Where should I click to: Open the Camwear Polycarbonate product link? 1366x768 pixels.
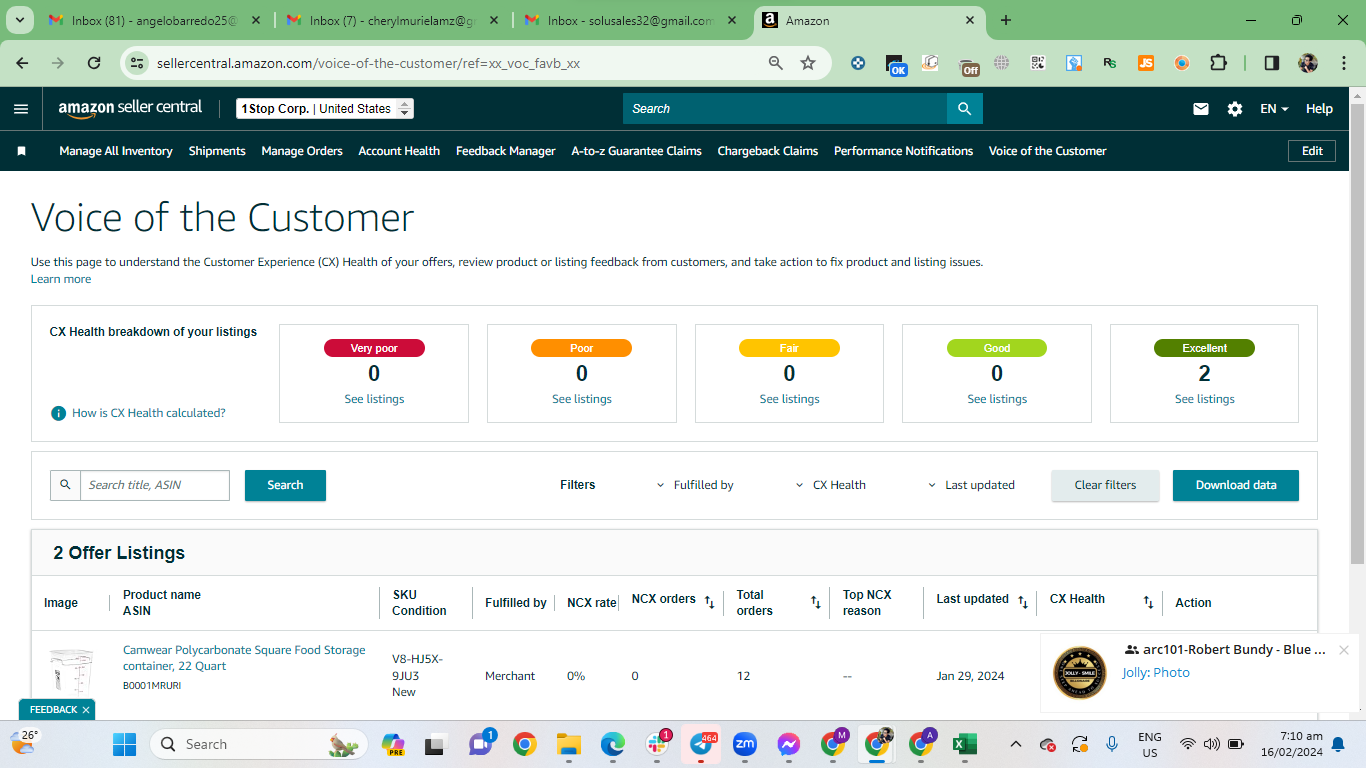pyautogui.click(x=244, y=658)
